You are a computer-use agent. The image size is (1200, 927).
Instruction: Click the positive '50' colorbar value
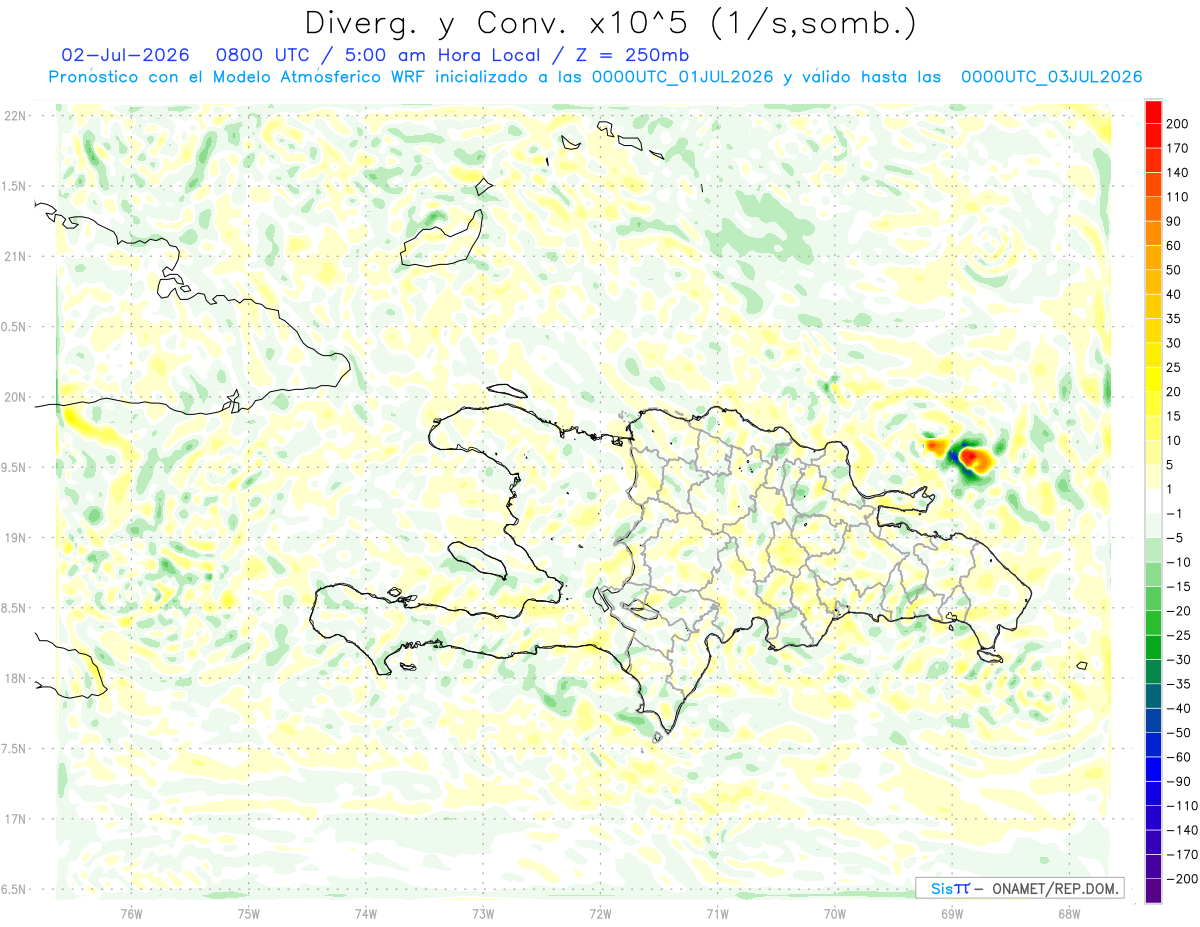coord(1176,270)
